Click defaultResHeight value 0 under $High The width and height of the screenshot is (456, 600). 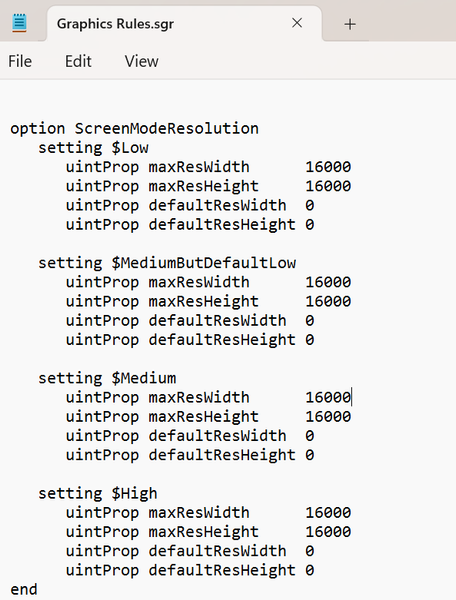309,570
